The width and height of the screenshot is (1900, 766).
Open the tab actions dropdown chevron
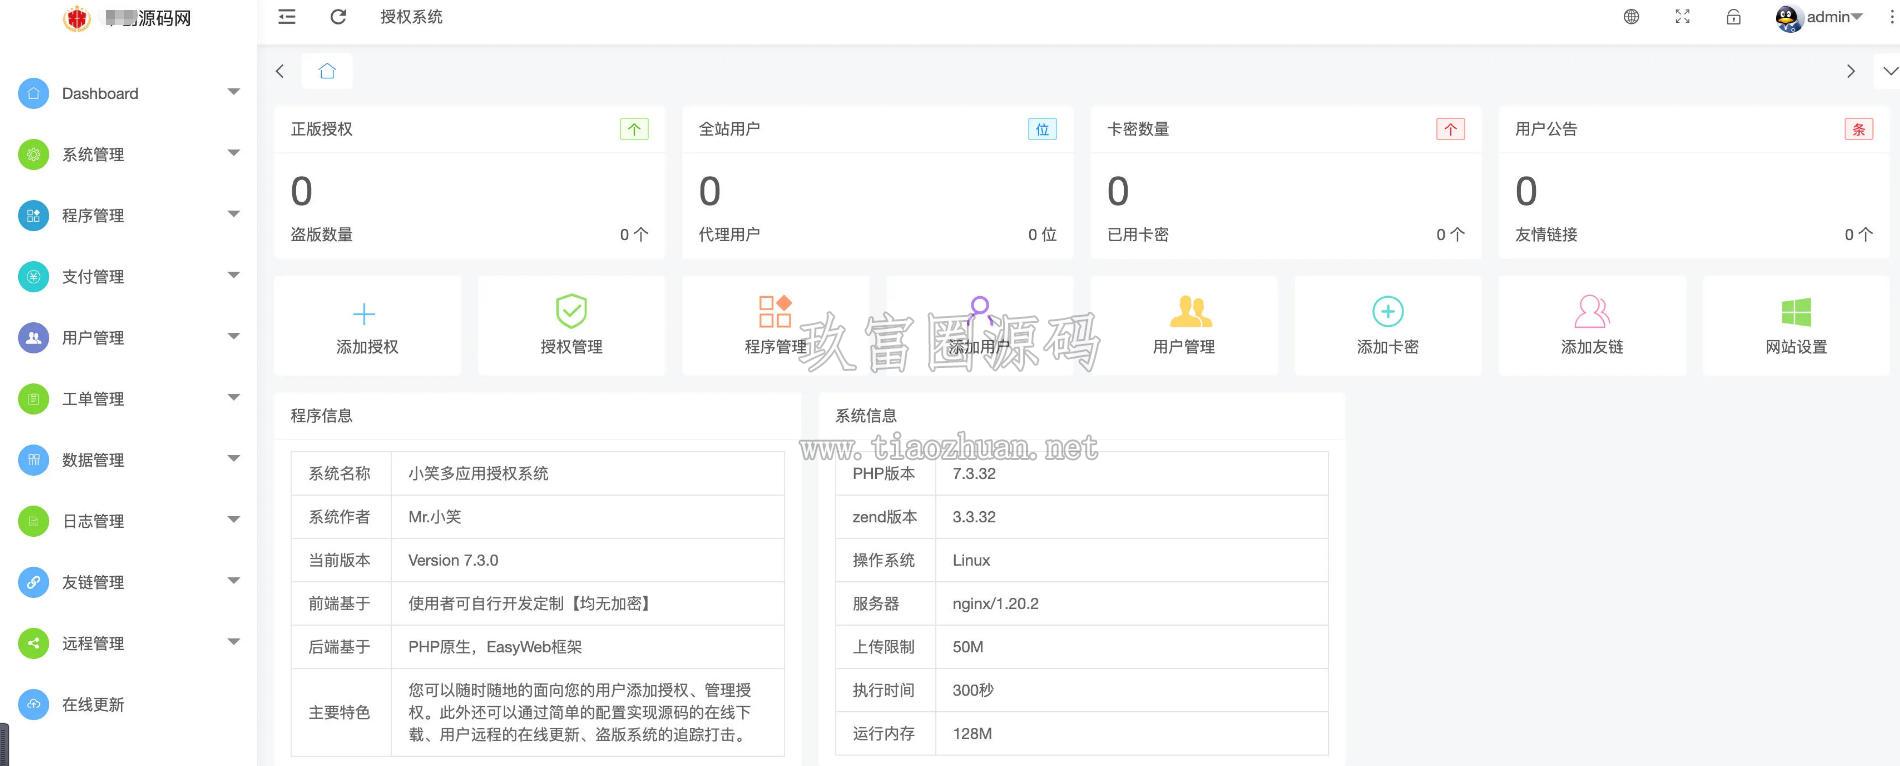point(1890,71)
